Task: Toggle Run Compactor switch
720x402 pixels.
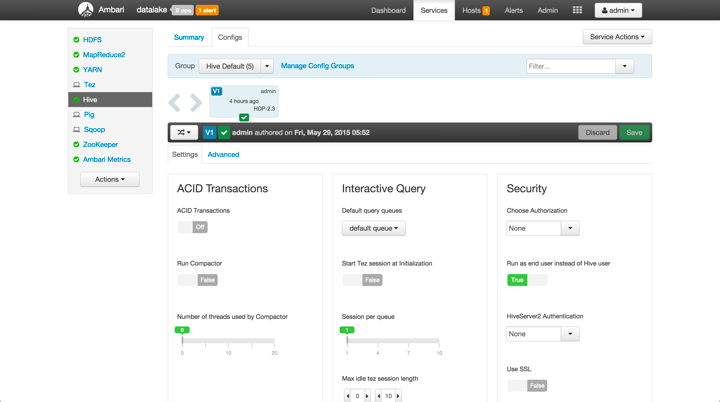Action: point(197,280)
